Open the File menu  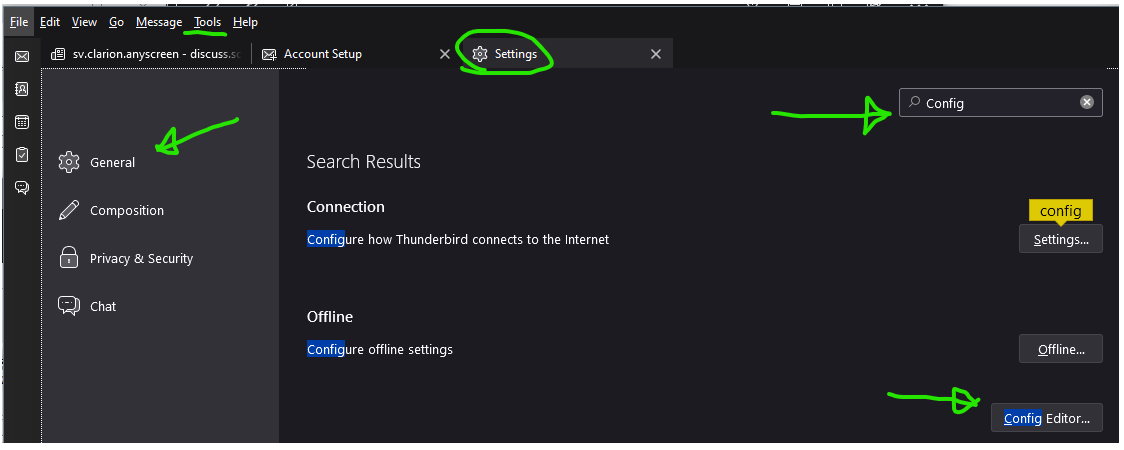tap(19, 22)
